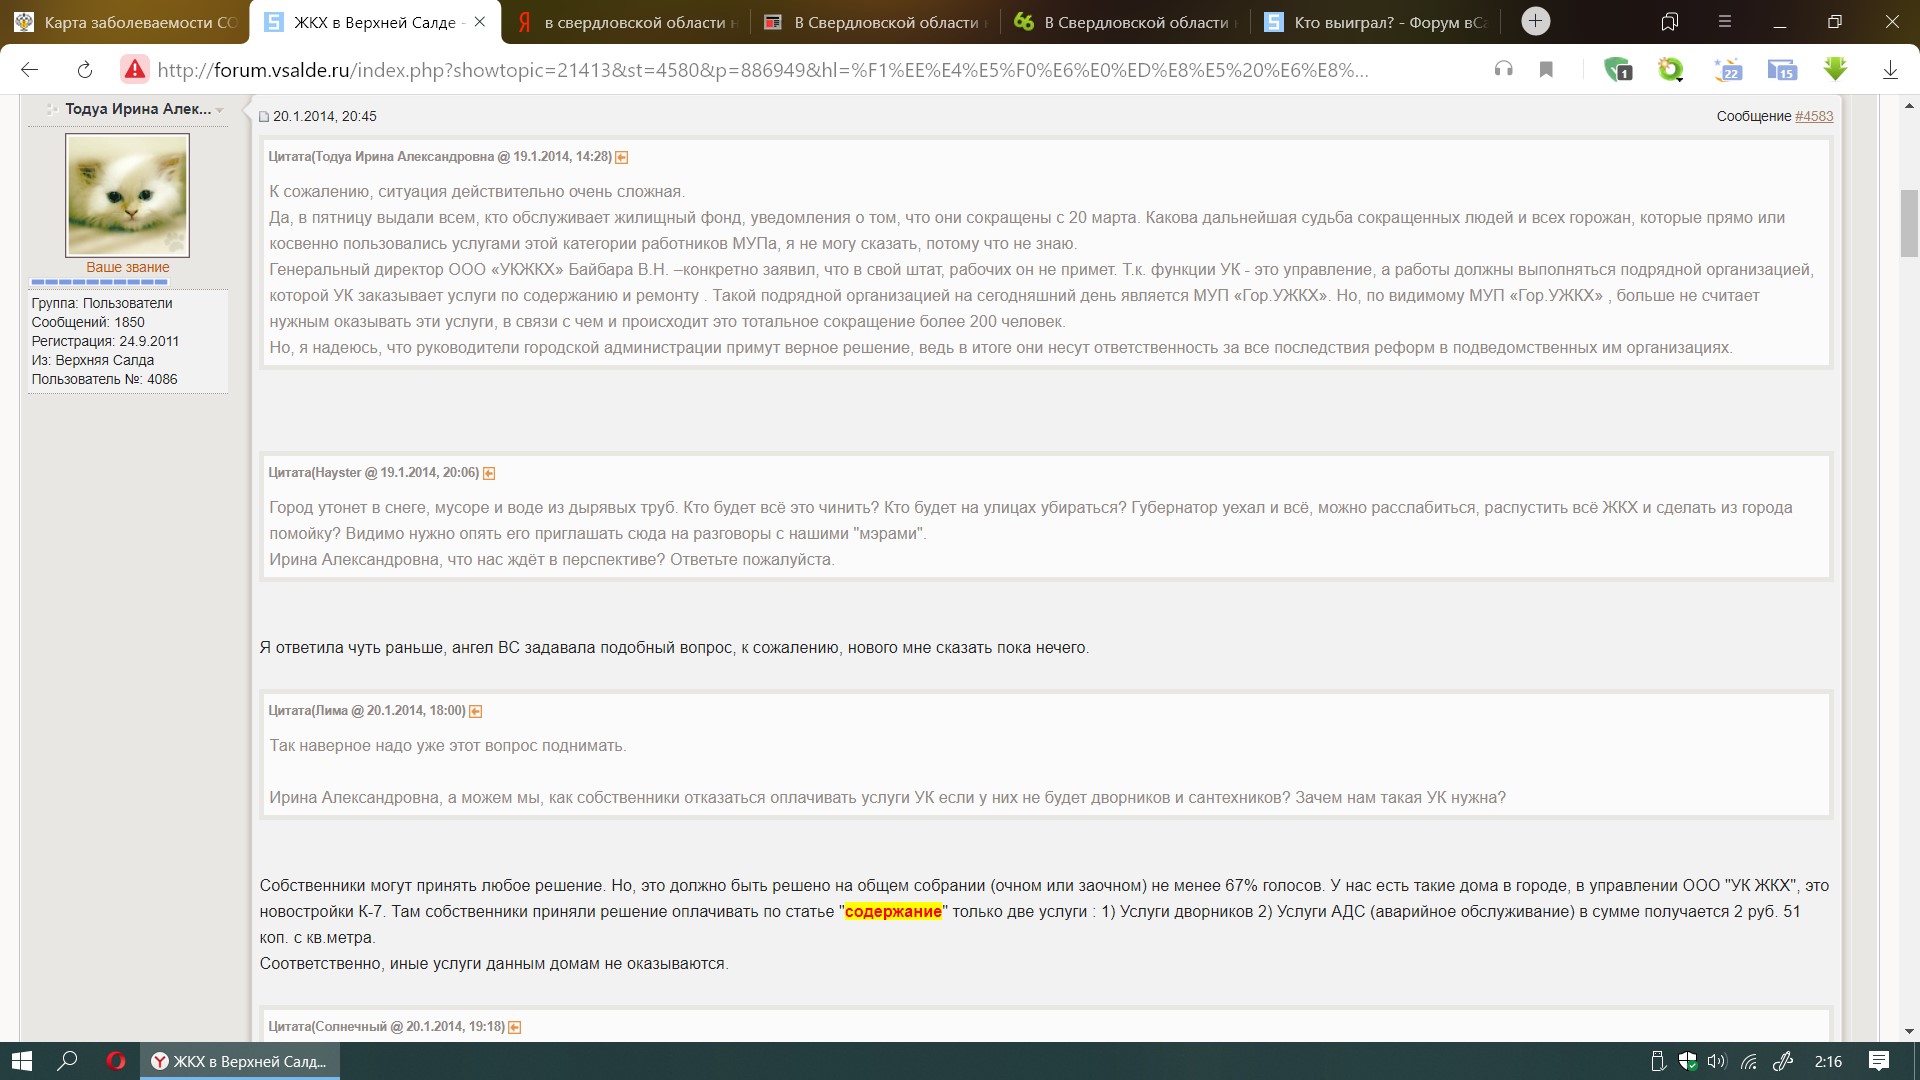The image size is (1920, 1080).
Task: Open a new tab with plus button
Action: pos(1535,21)
